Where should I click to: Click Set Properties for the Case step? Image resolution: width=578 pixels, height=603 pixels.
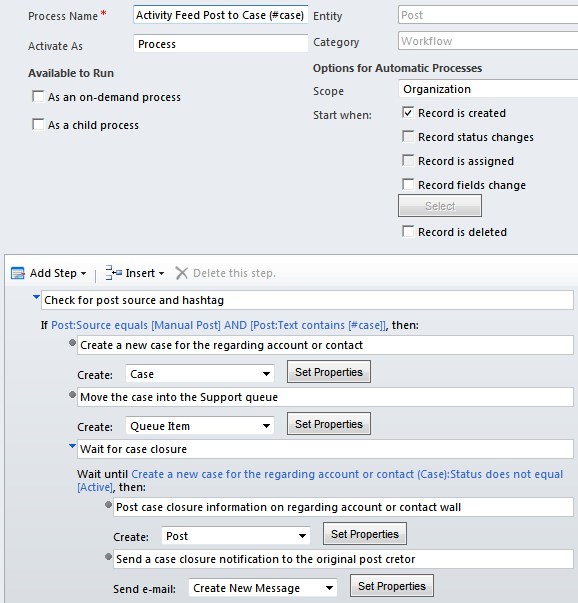(x=329, y=372)
